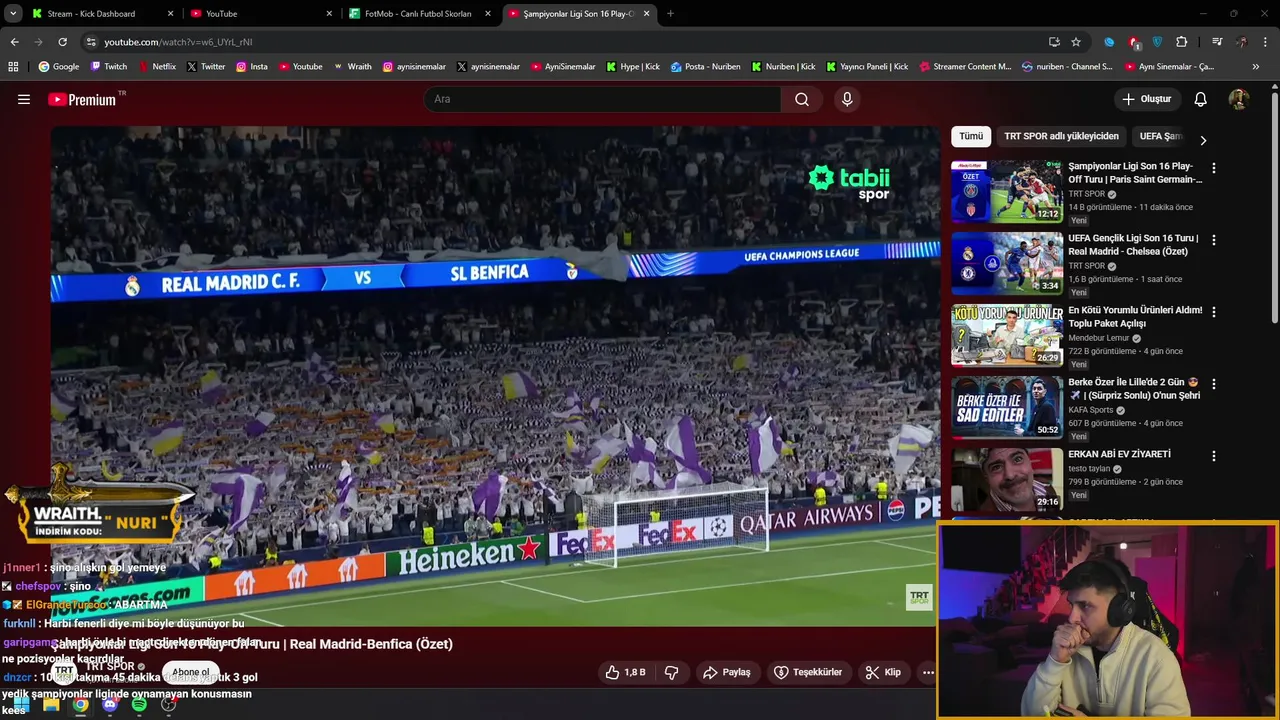Open Streamer Content M... bookmark
1280x720 pixels.
(x=964, y=67)
